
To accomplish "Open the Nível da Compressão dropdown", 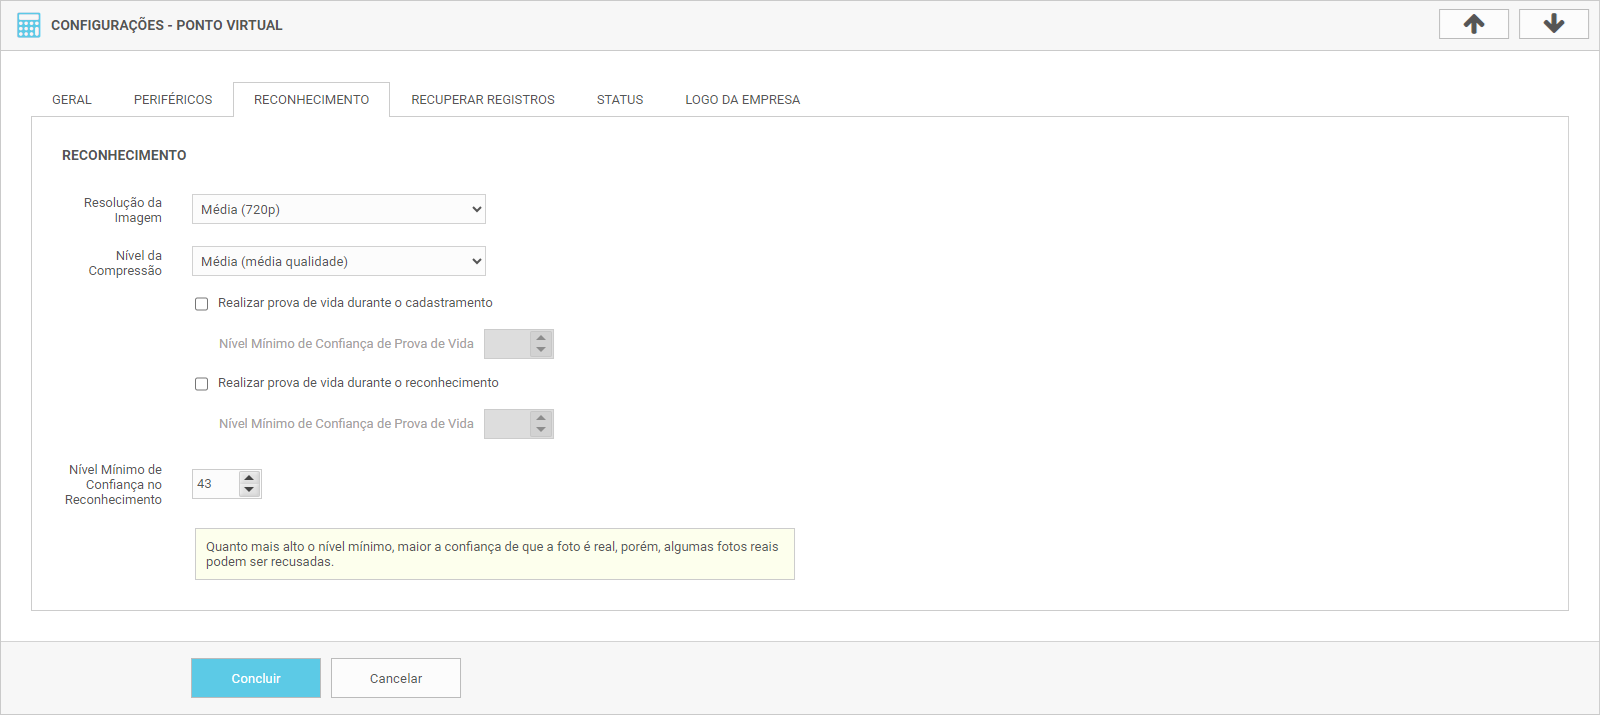I will 338,261.
